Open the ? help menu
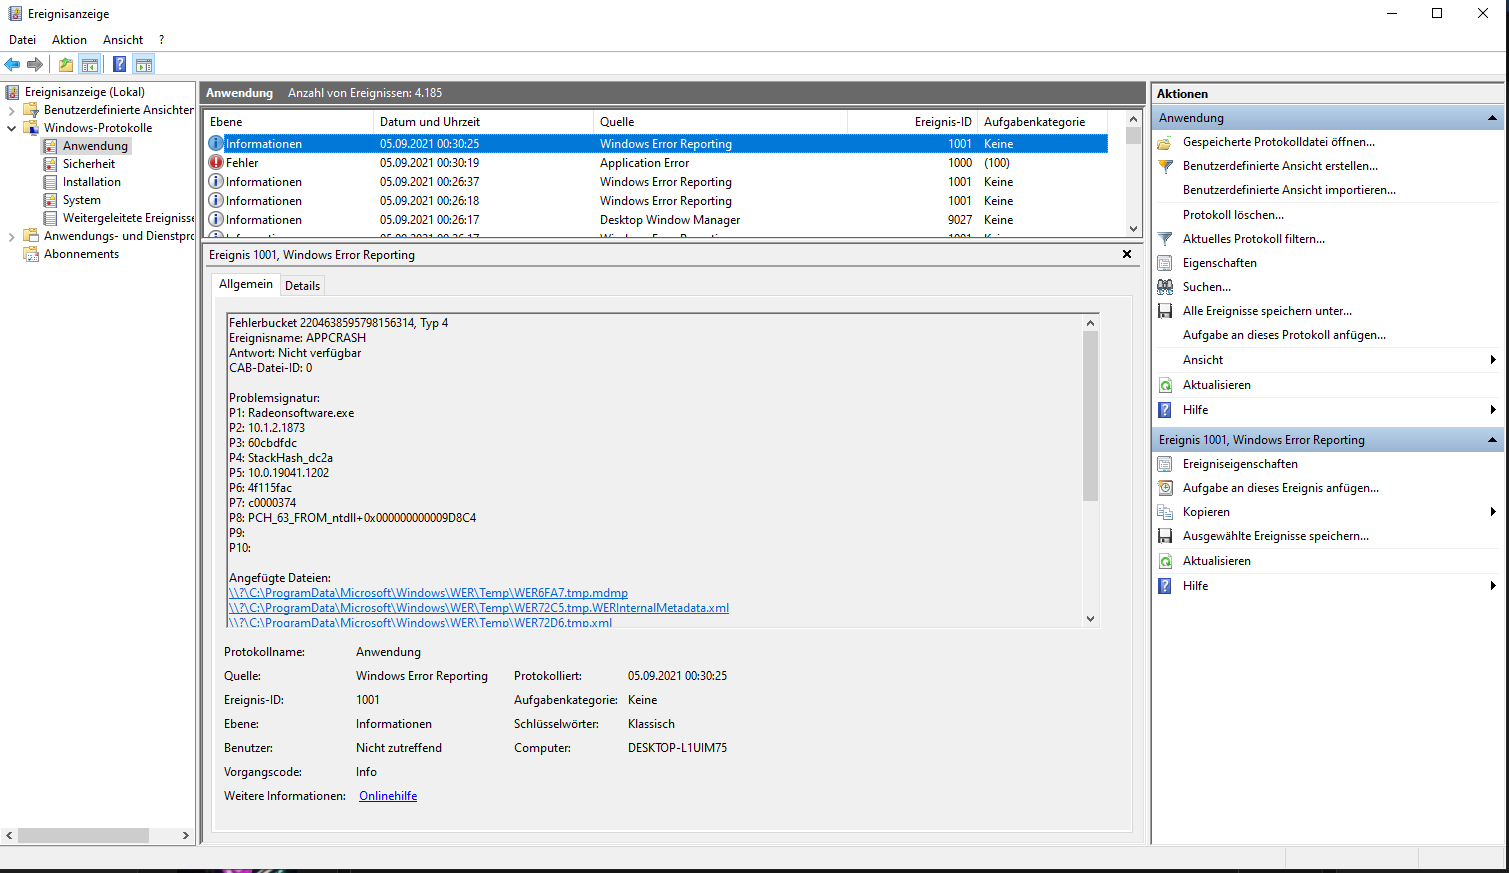 click(x=161, y=40)
